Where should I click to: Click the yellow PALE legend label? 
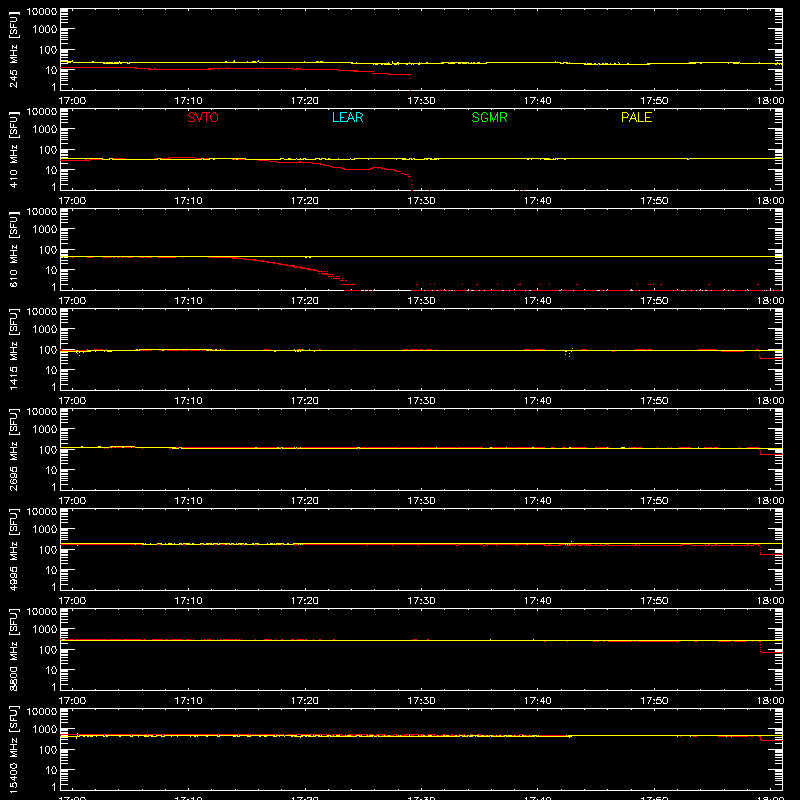tap(636, 117)
